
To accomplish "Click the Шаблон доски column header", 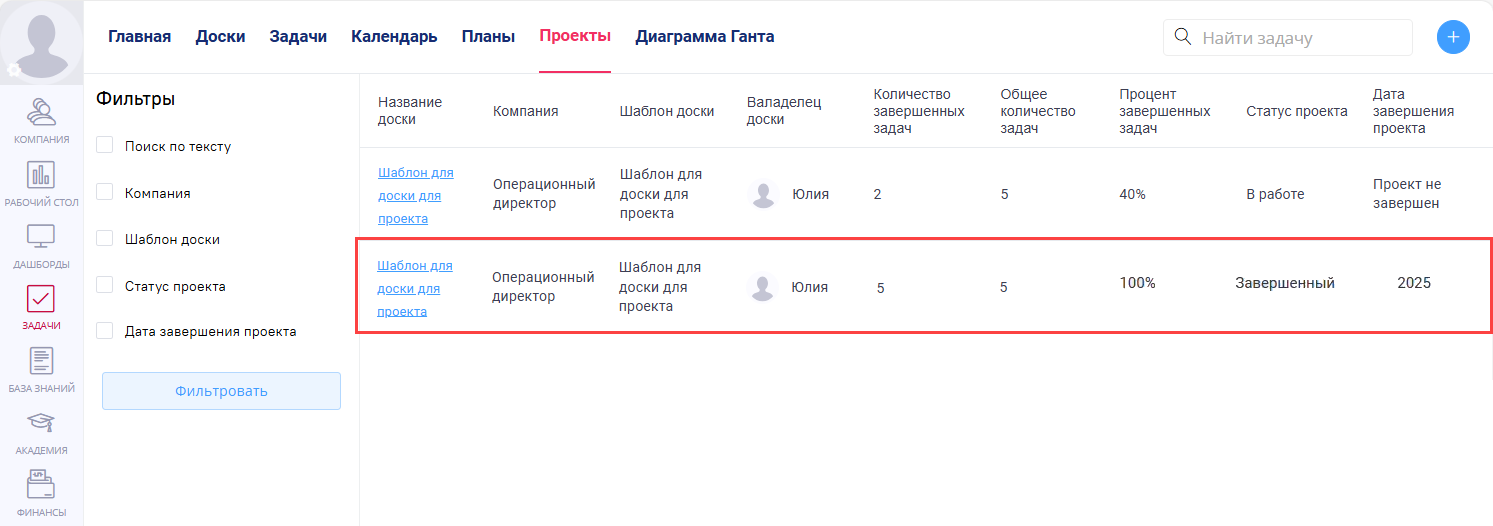I will [667, 111].
